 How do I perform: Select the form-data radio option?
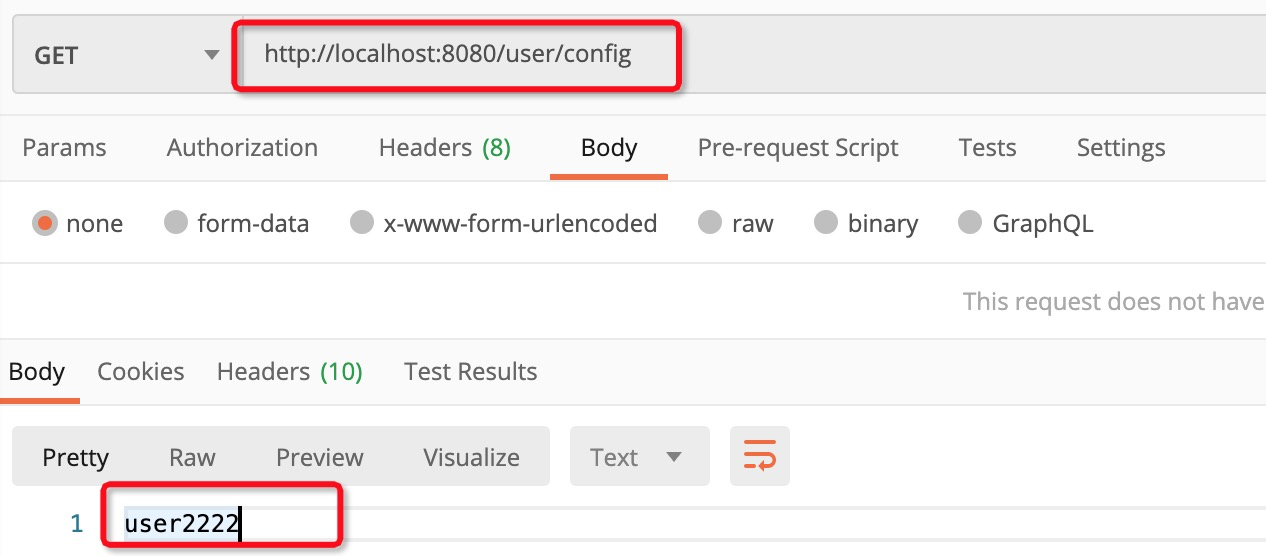pos(176,223)
